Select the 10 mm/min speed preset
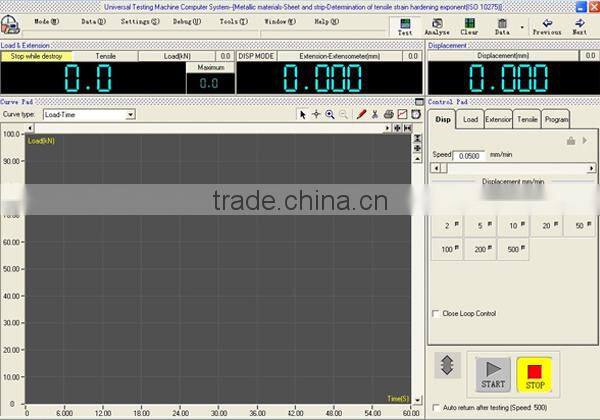Image resolution: width=600 pixels, height=420 pixels. [x=514, y=226]
